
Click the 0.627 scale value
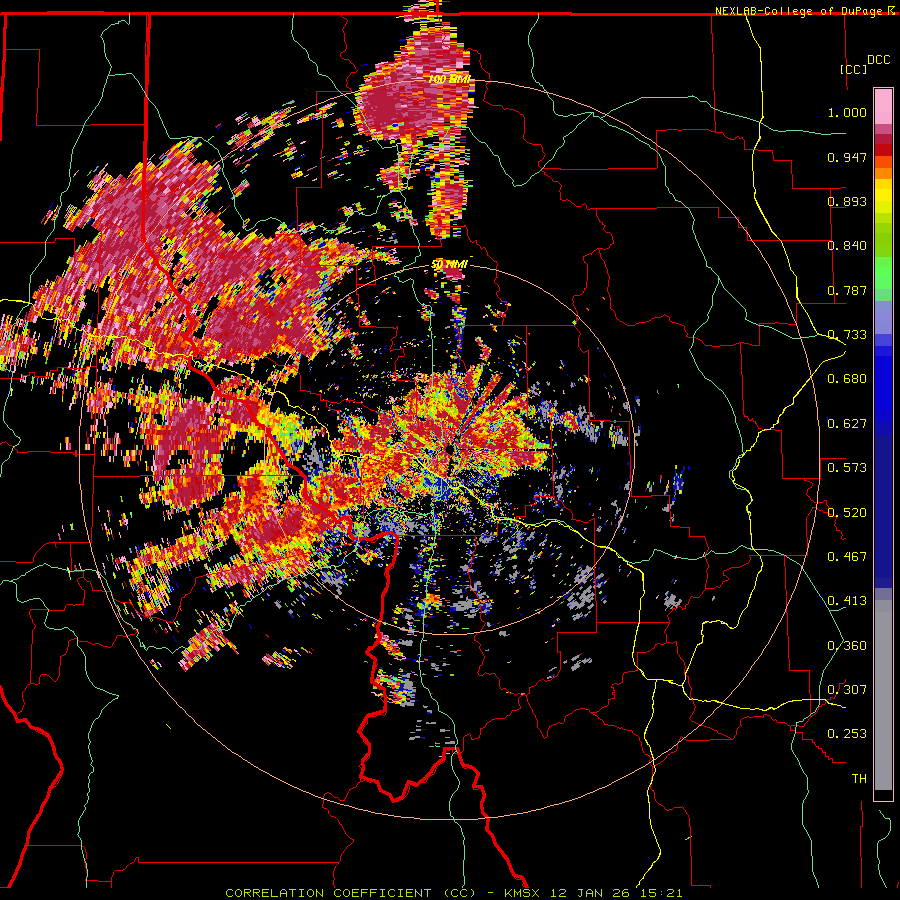coord(847,424)
